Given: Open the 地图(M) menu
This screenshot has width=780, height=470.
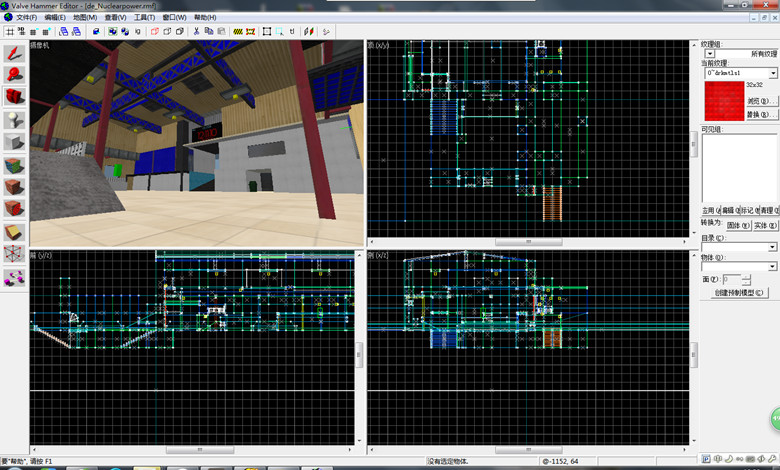Looking at the screenshot, I should pyautogui.click(x=85, y=17).
